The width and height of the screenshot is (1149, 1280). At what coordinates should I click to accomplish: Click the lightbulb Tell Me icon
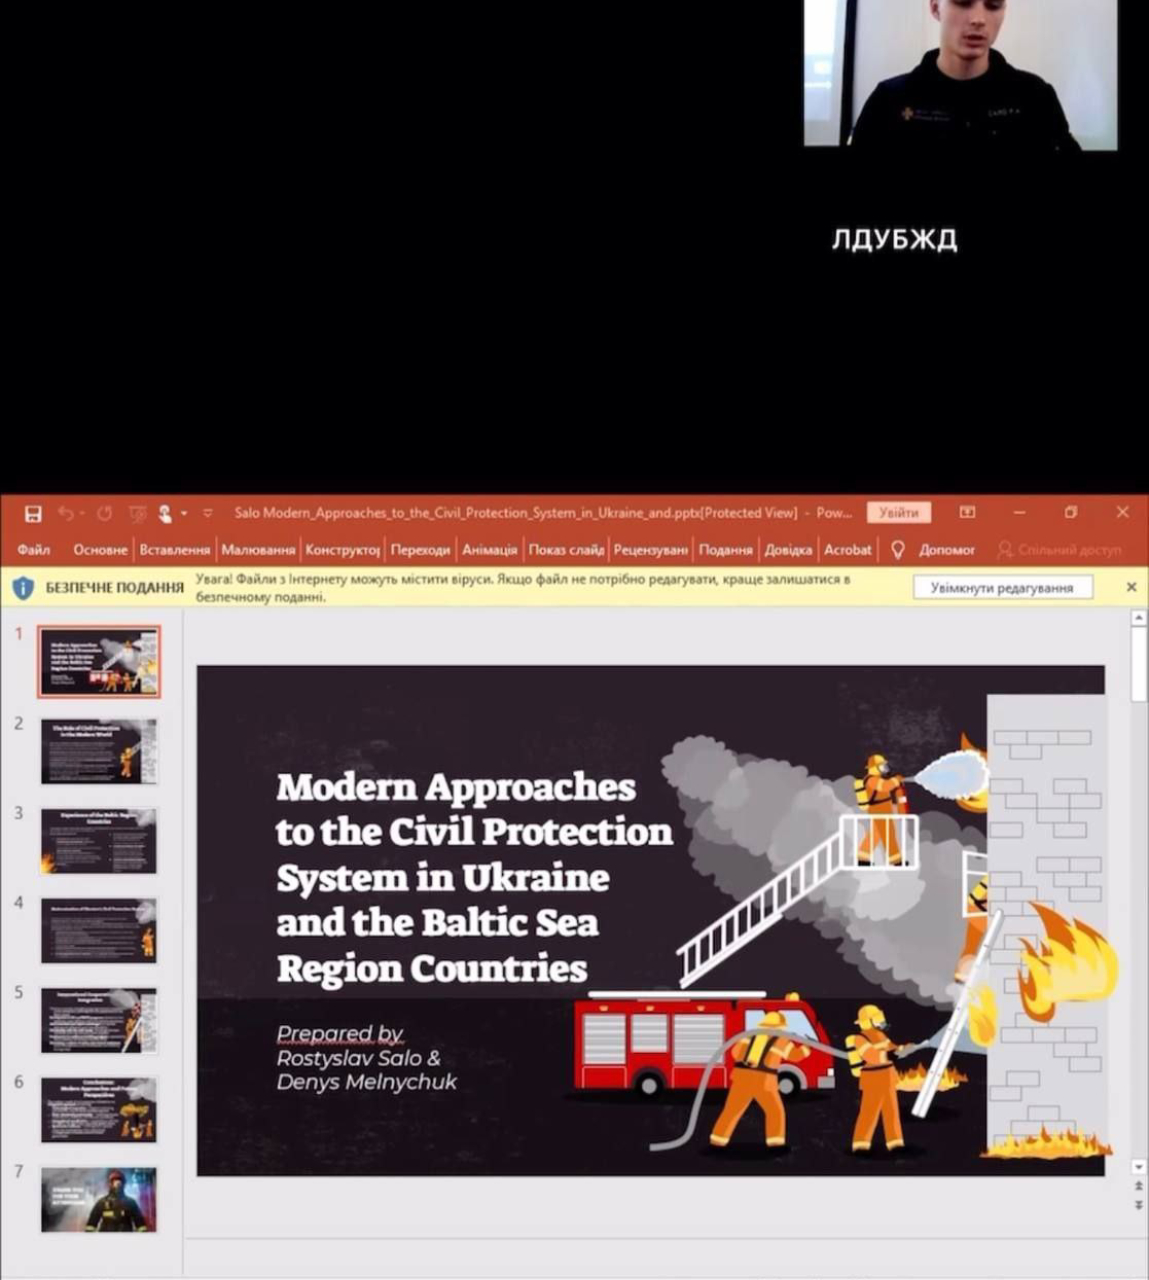pos(897,550)
